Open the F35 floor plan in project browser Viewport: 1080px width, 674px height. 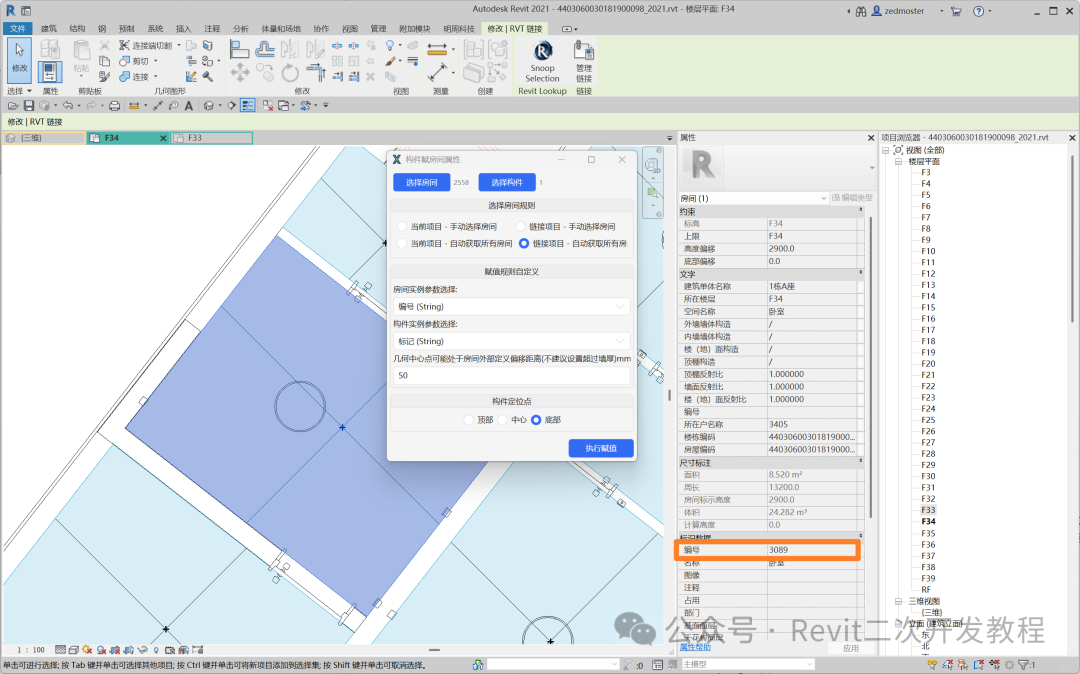click(x=928, y=533)
